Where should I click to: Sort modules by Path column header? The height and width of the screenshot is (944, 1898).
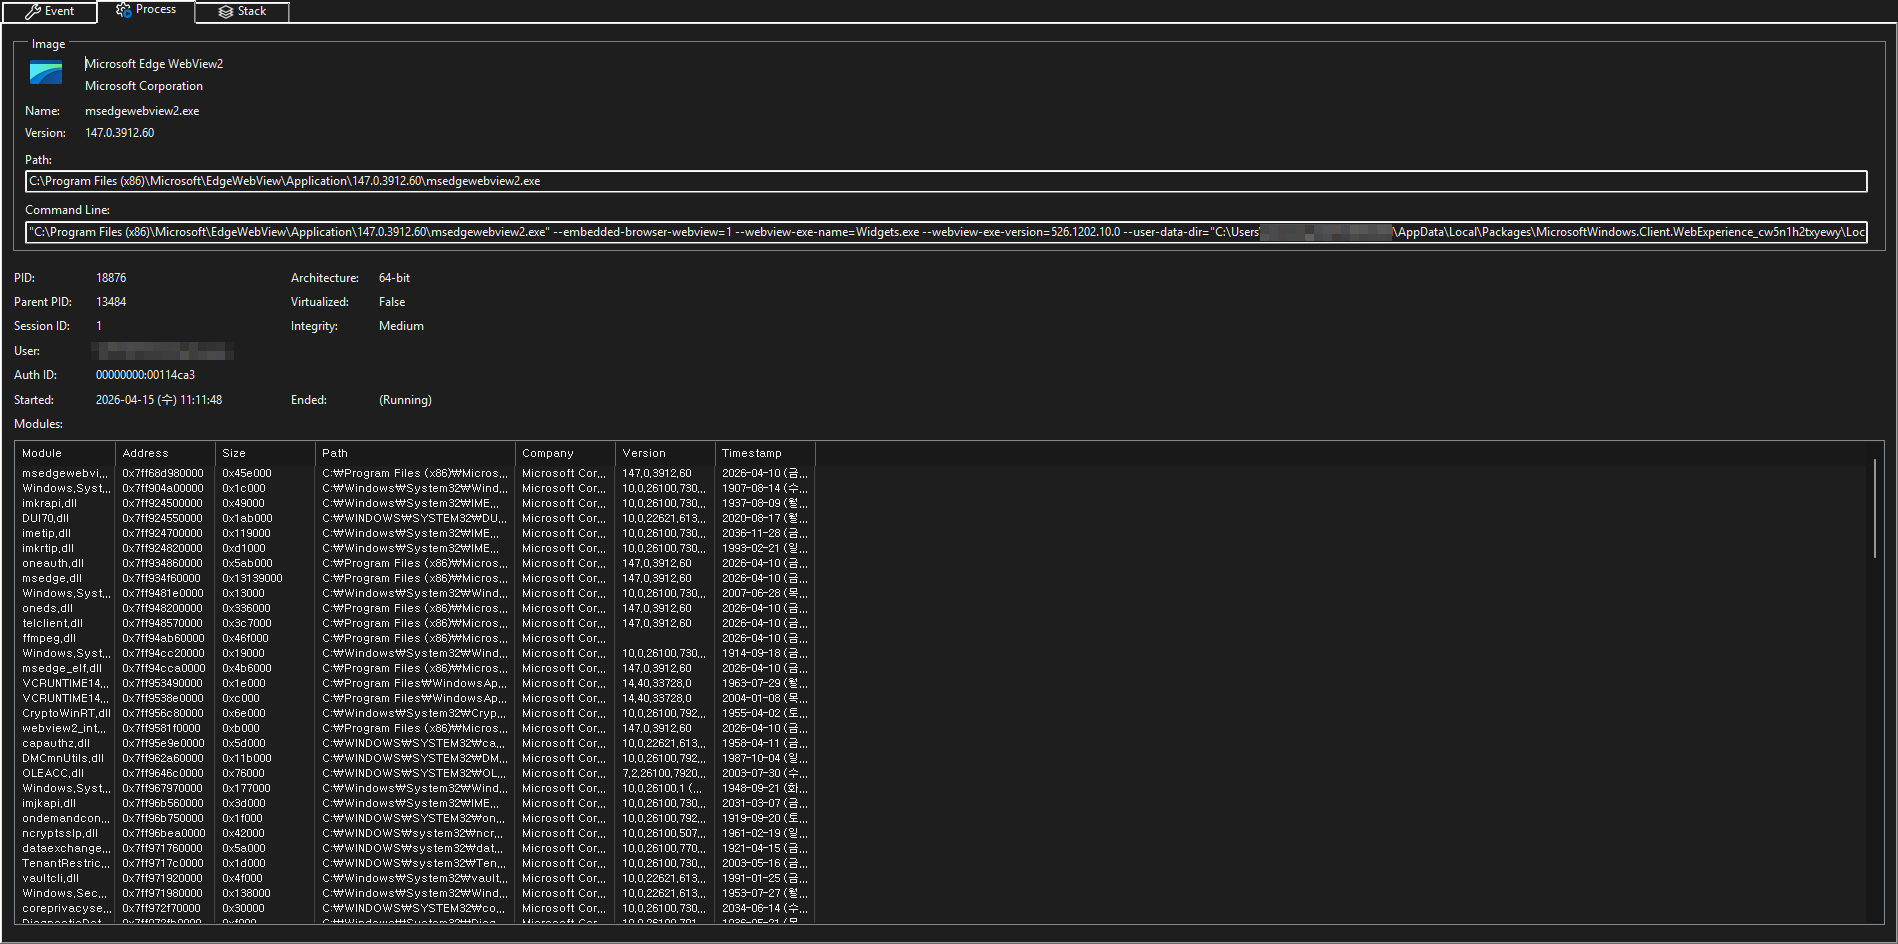coord(415,453)
